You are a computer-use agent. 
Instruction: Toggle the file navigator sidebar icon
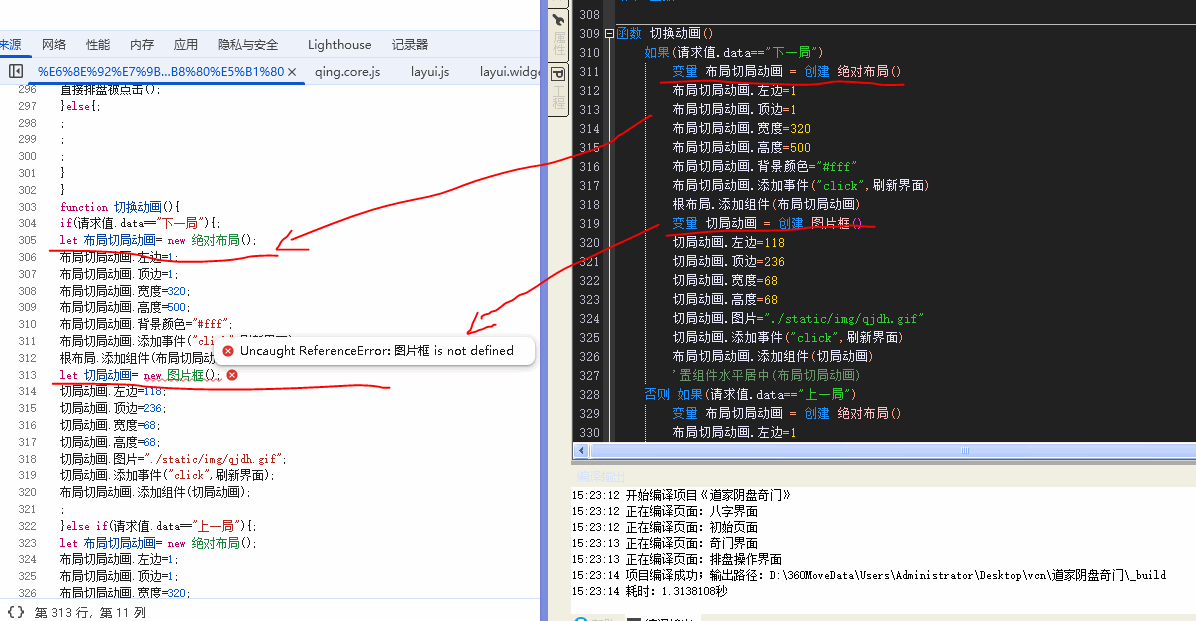tap(16, 72)
